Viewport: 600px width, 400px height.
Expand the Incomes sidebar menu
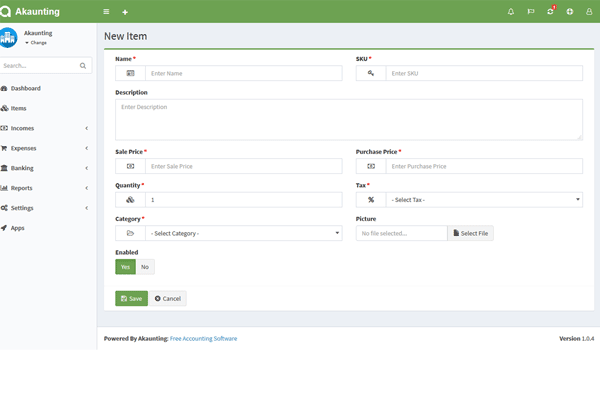[45, 128]
